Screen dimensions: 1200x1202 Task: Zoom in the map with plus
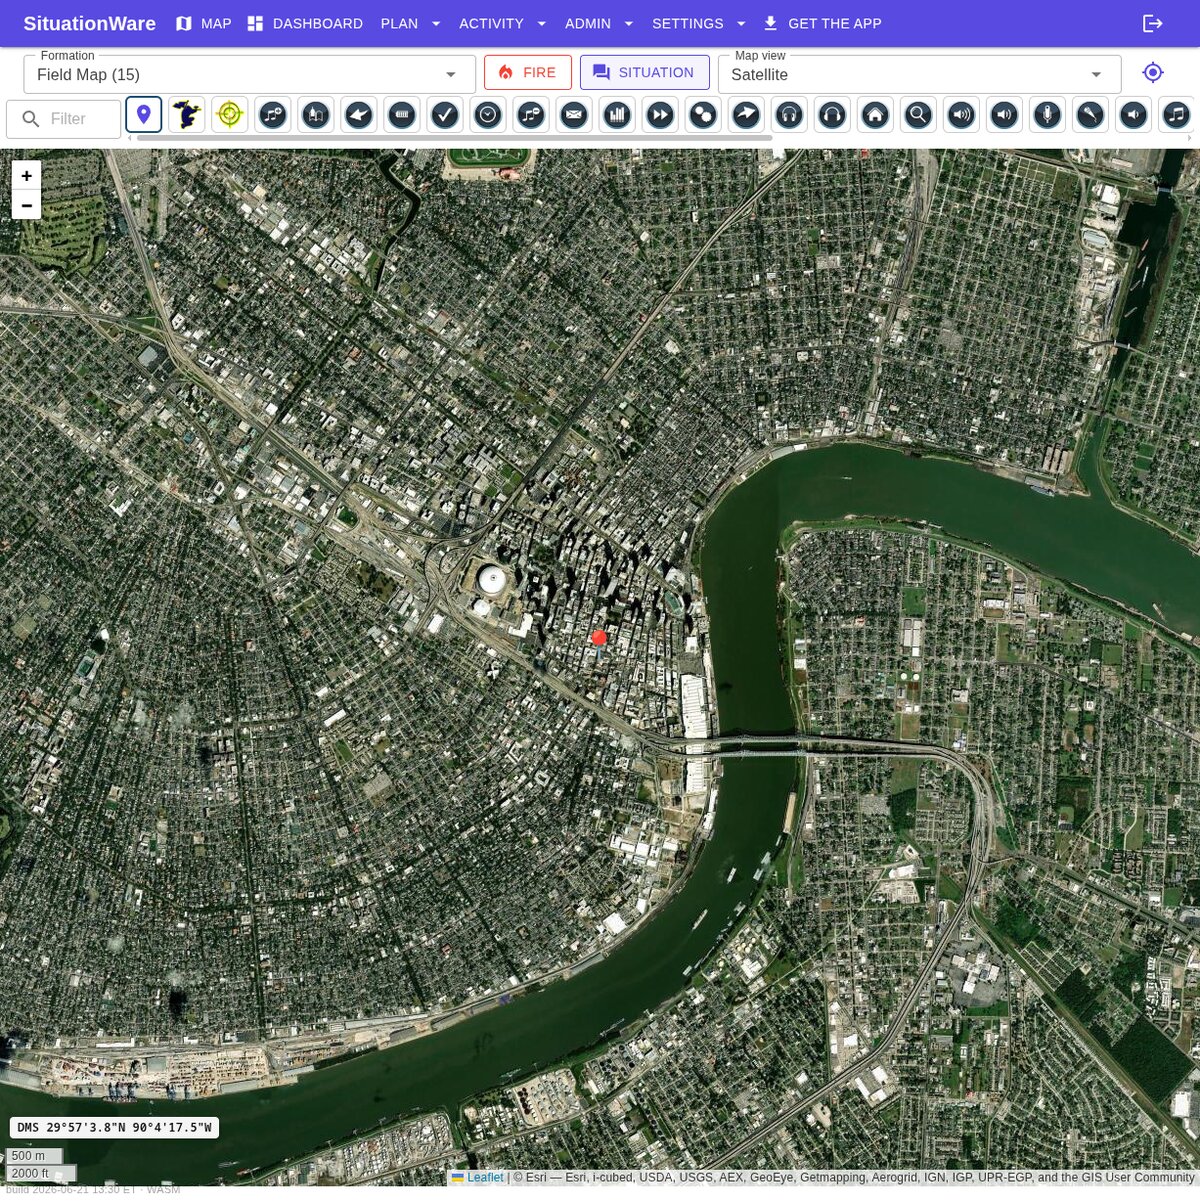click(x=27, y=175)
